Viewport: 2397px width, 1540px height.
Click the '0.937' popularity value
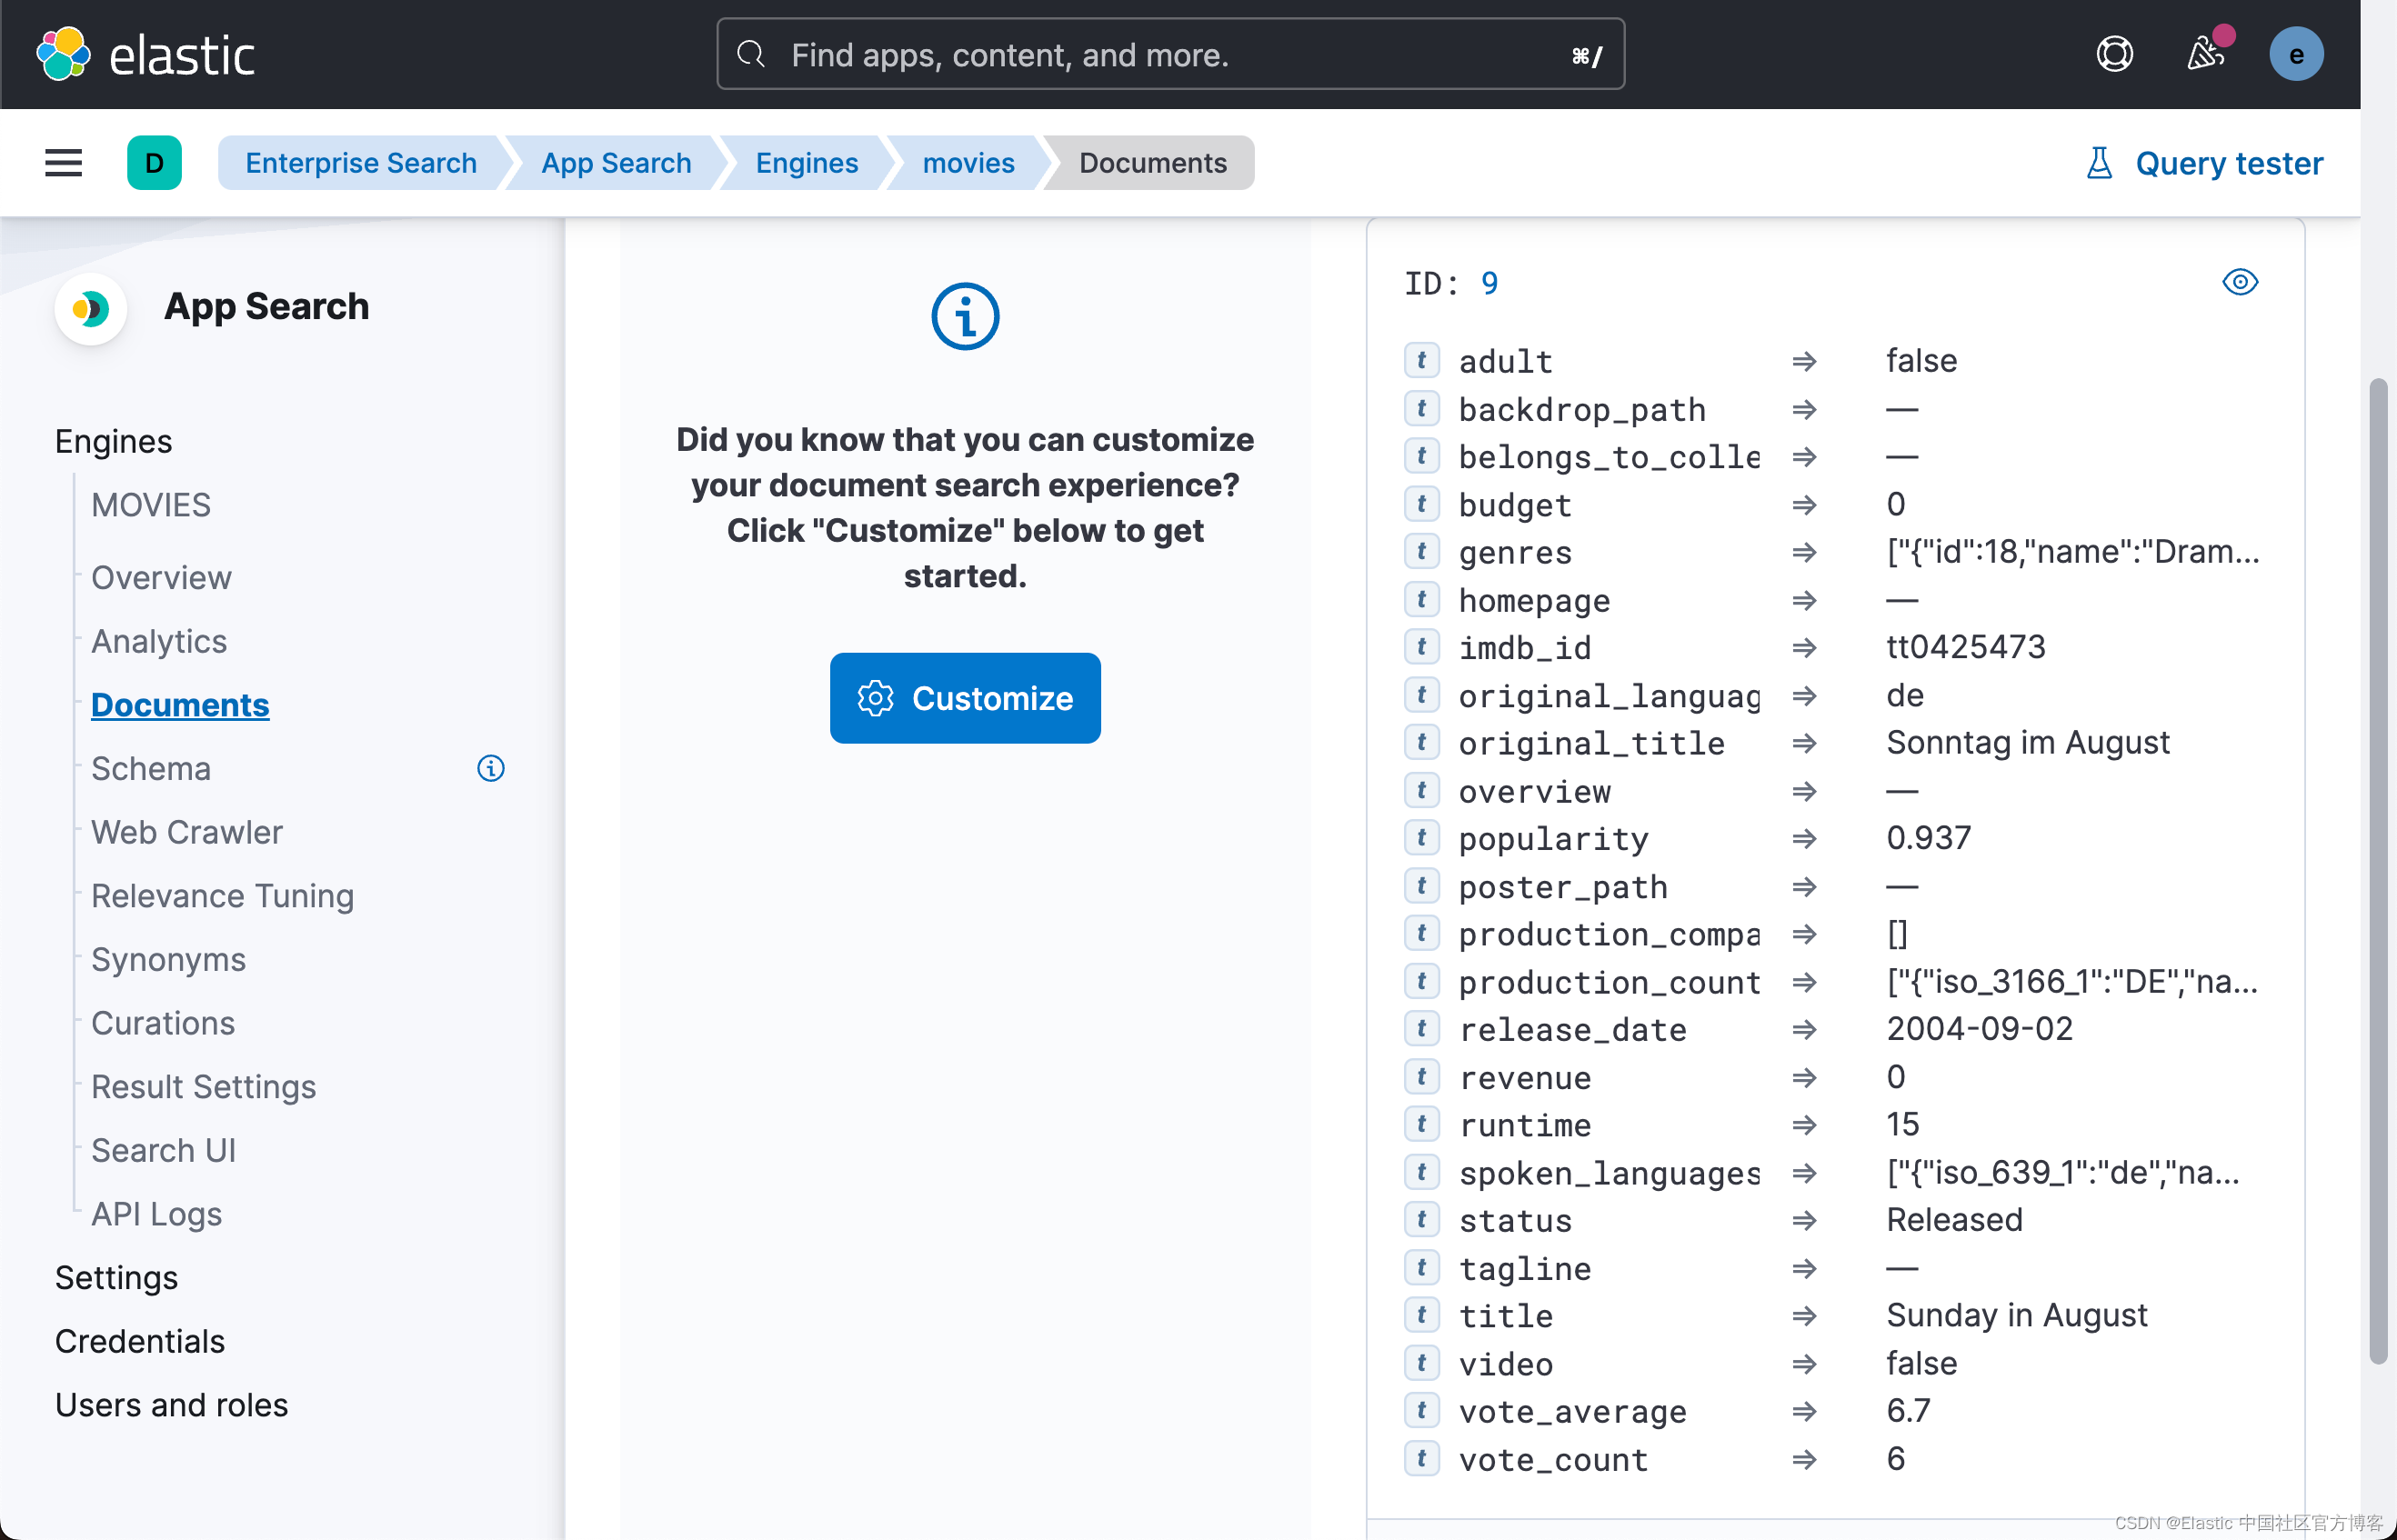(1928, 838)
